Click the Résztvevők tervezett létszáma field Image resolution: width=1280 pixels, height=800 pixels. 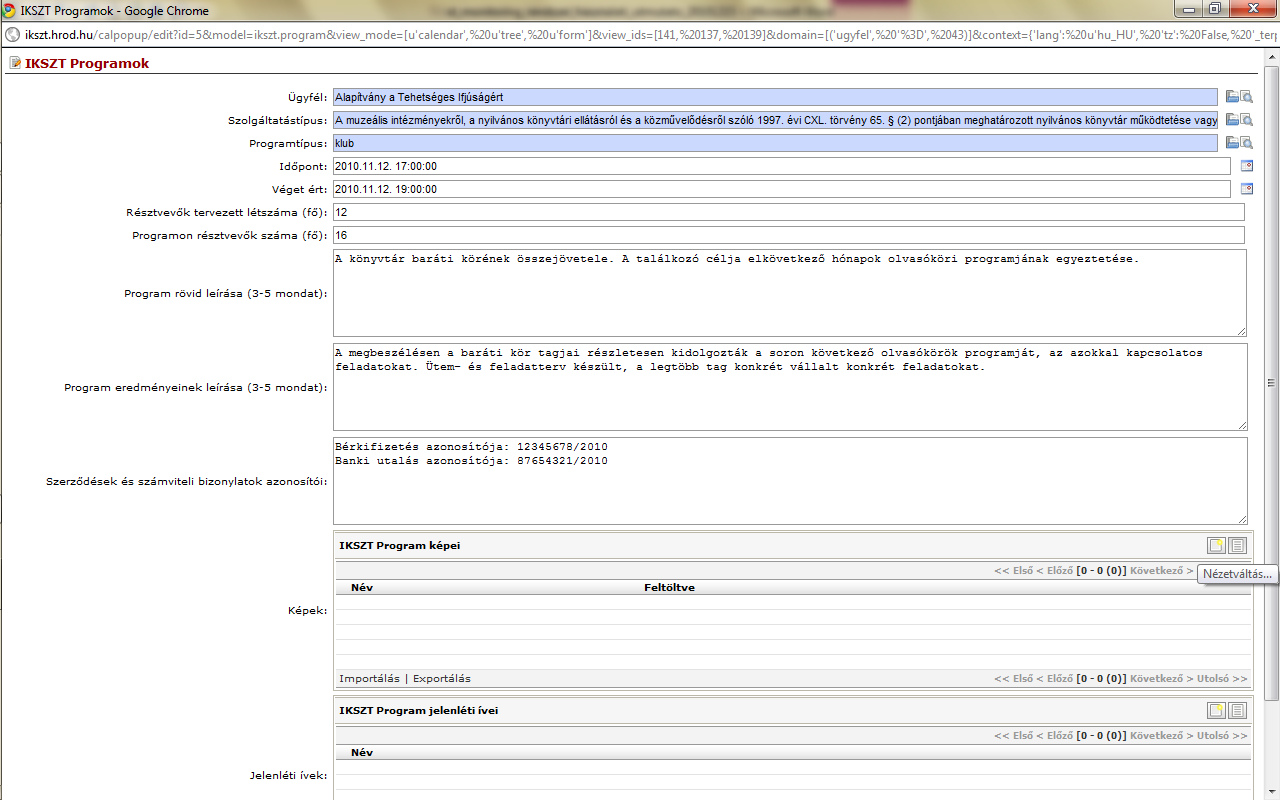coord(789,212)
